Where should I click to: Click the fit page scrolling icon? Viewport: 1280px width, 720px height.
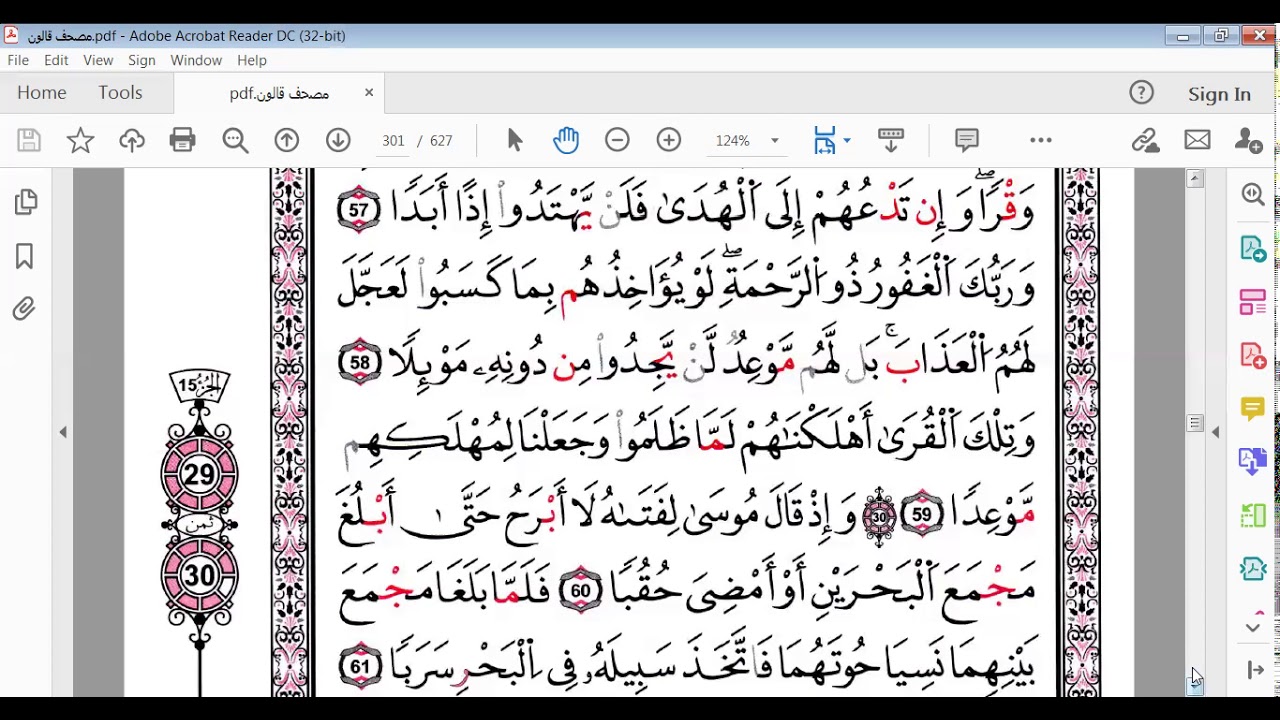(825, 141)
